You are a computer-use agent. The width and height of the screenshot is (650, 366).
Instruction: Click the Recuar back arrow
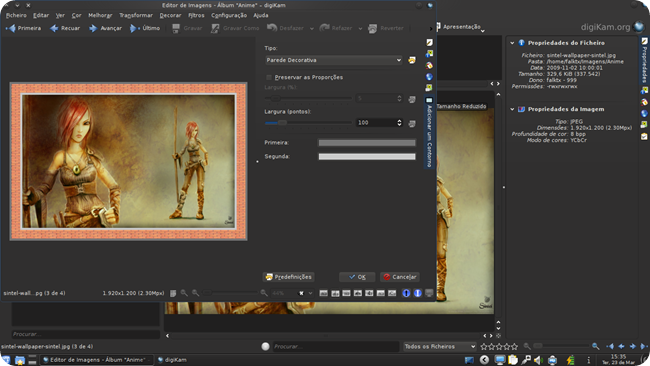tap(65, 28)
